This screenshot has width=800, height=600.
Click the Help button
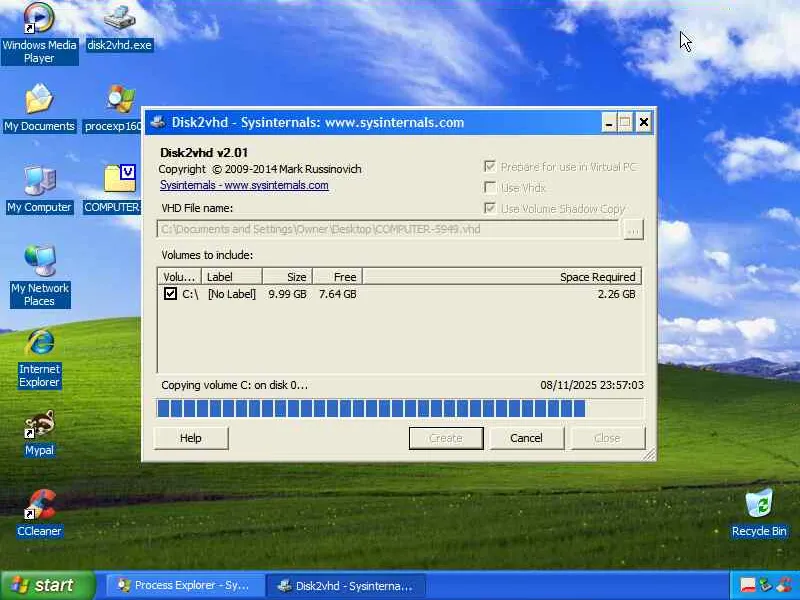pyautogui.click(x=191, y=438)
